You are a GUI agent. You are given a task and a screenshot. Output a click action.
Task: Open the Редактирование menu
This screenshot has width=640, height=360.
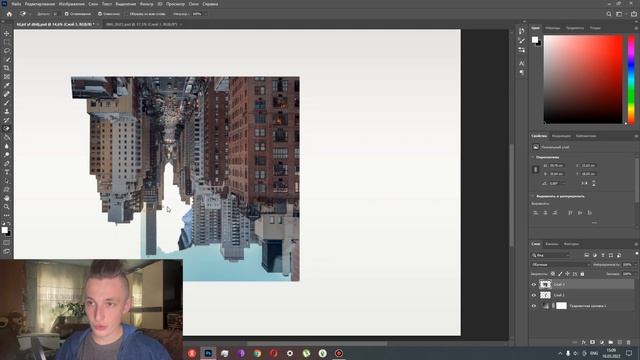(40, 4)
